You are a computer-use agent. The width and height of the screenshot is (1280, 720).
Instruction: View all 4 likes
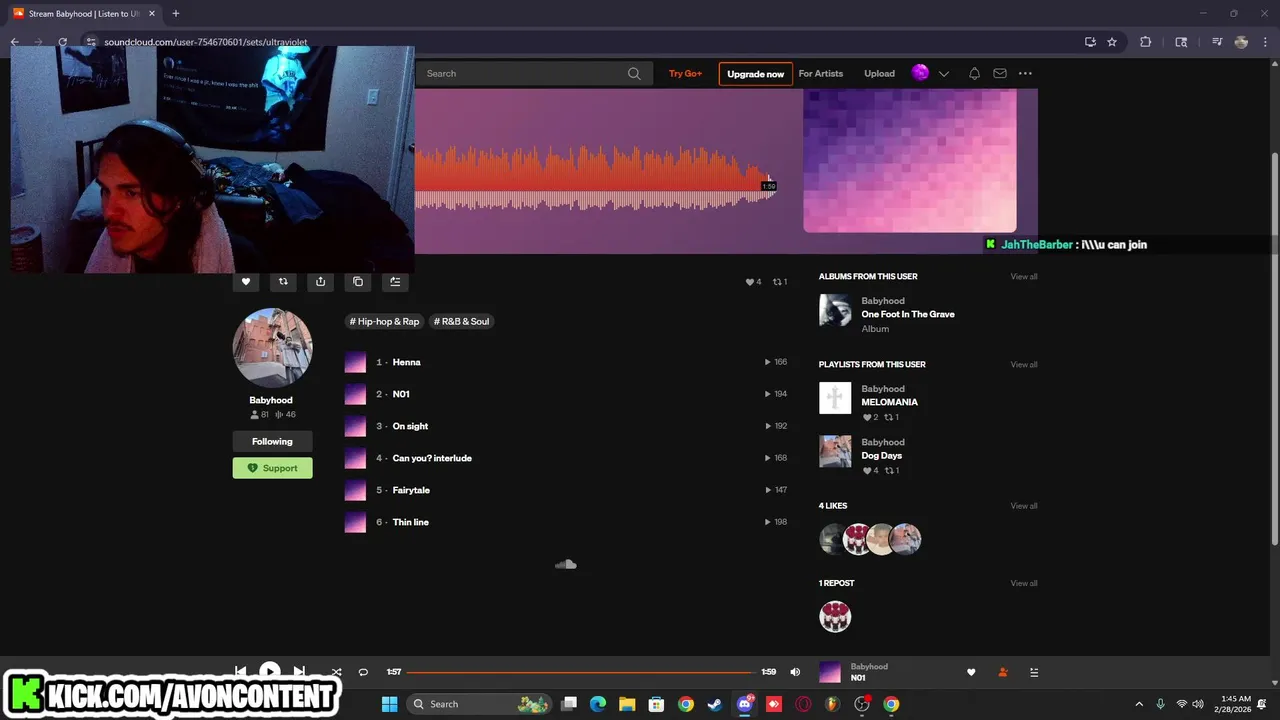(1023, 506)
